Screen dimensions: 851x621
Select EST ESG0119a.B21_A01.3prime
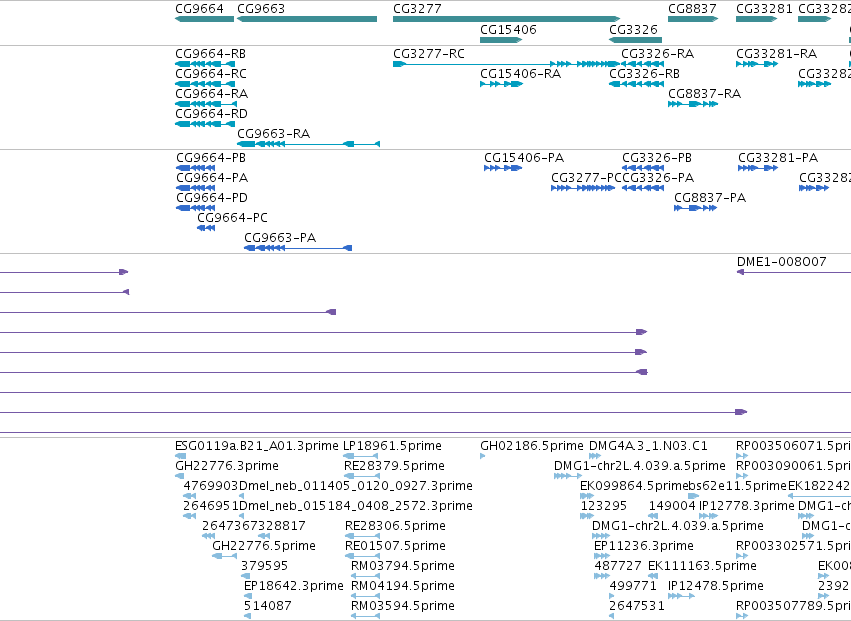[257, 446]
